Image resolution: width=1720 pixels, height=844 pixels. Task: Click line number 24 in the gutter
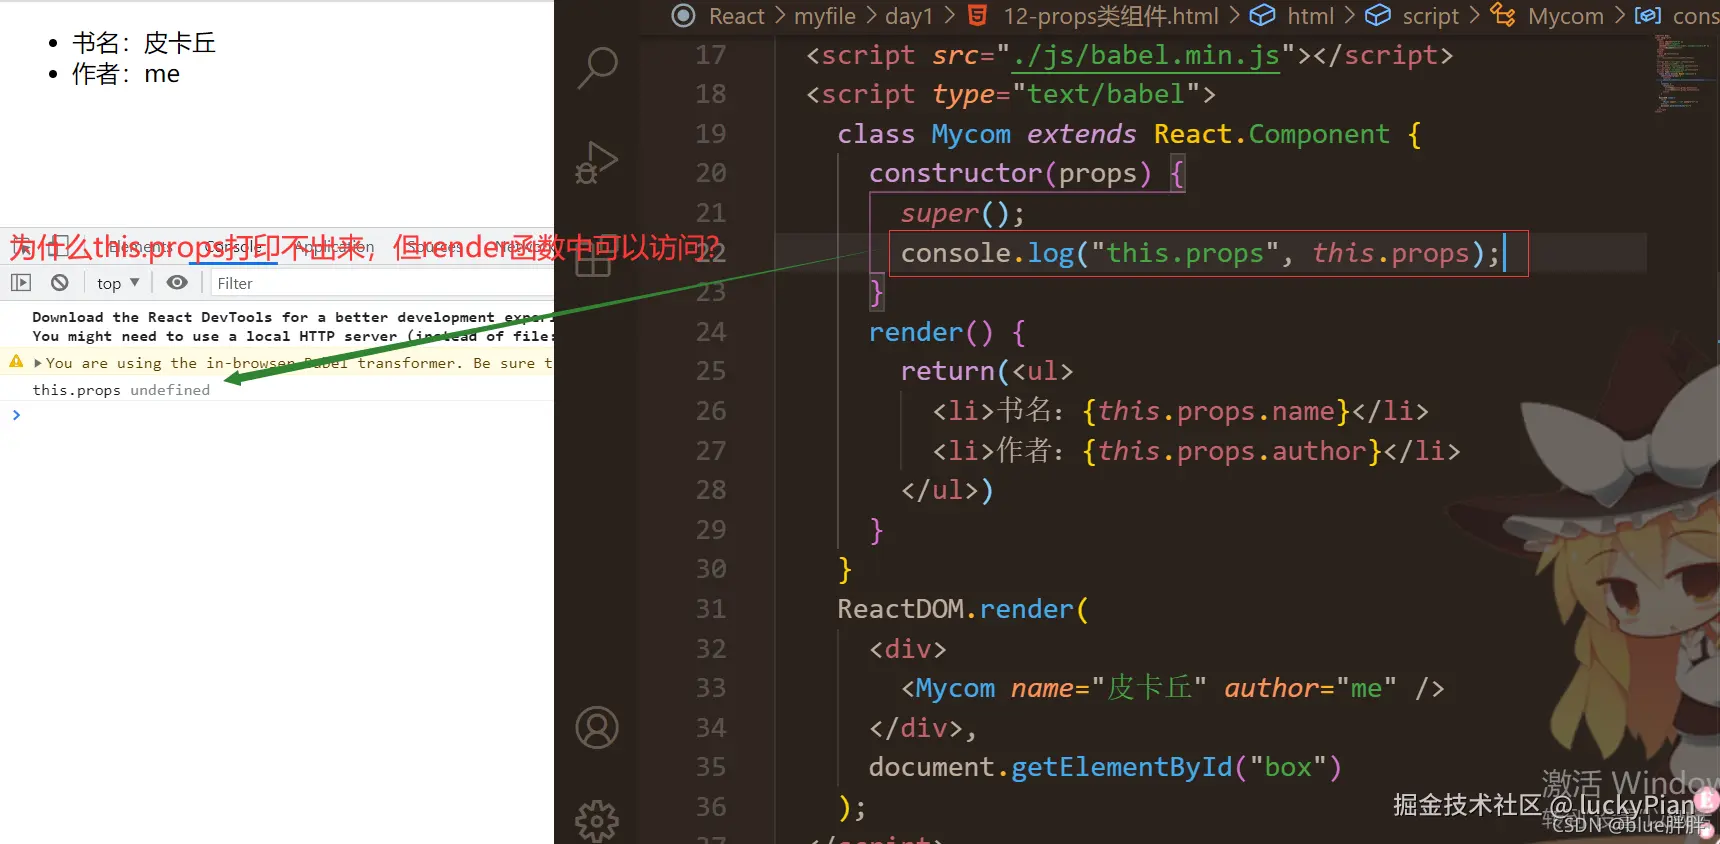point(711,332)
